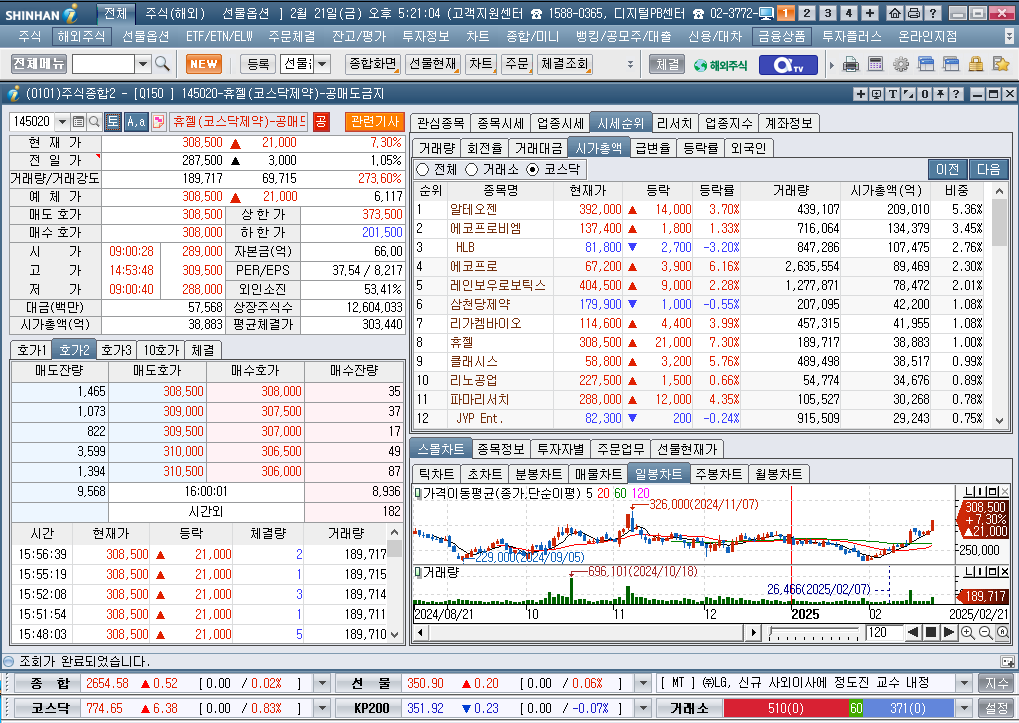
Task: Open the menu search box dropdown arrow
Action: (143, 64)
